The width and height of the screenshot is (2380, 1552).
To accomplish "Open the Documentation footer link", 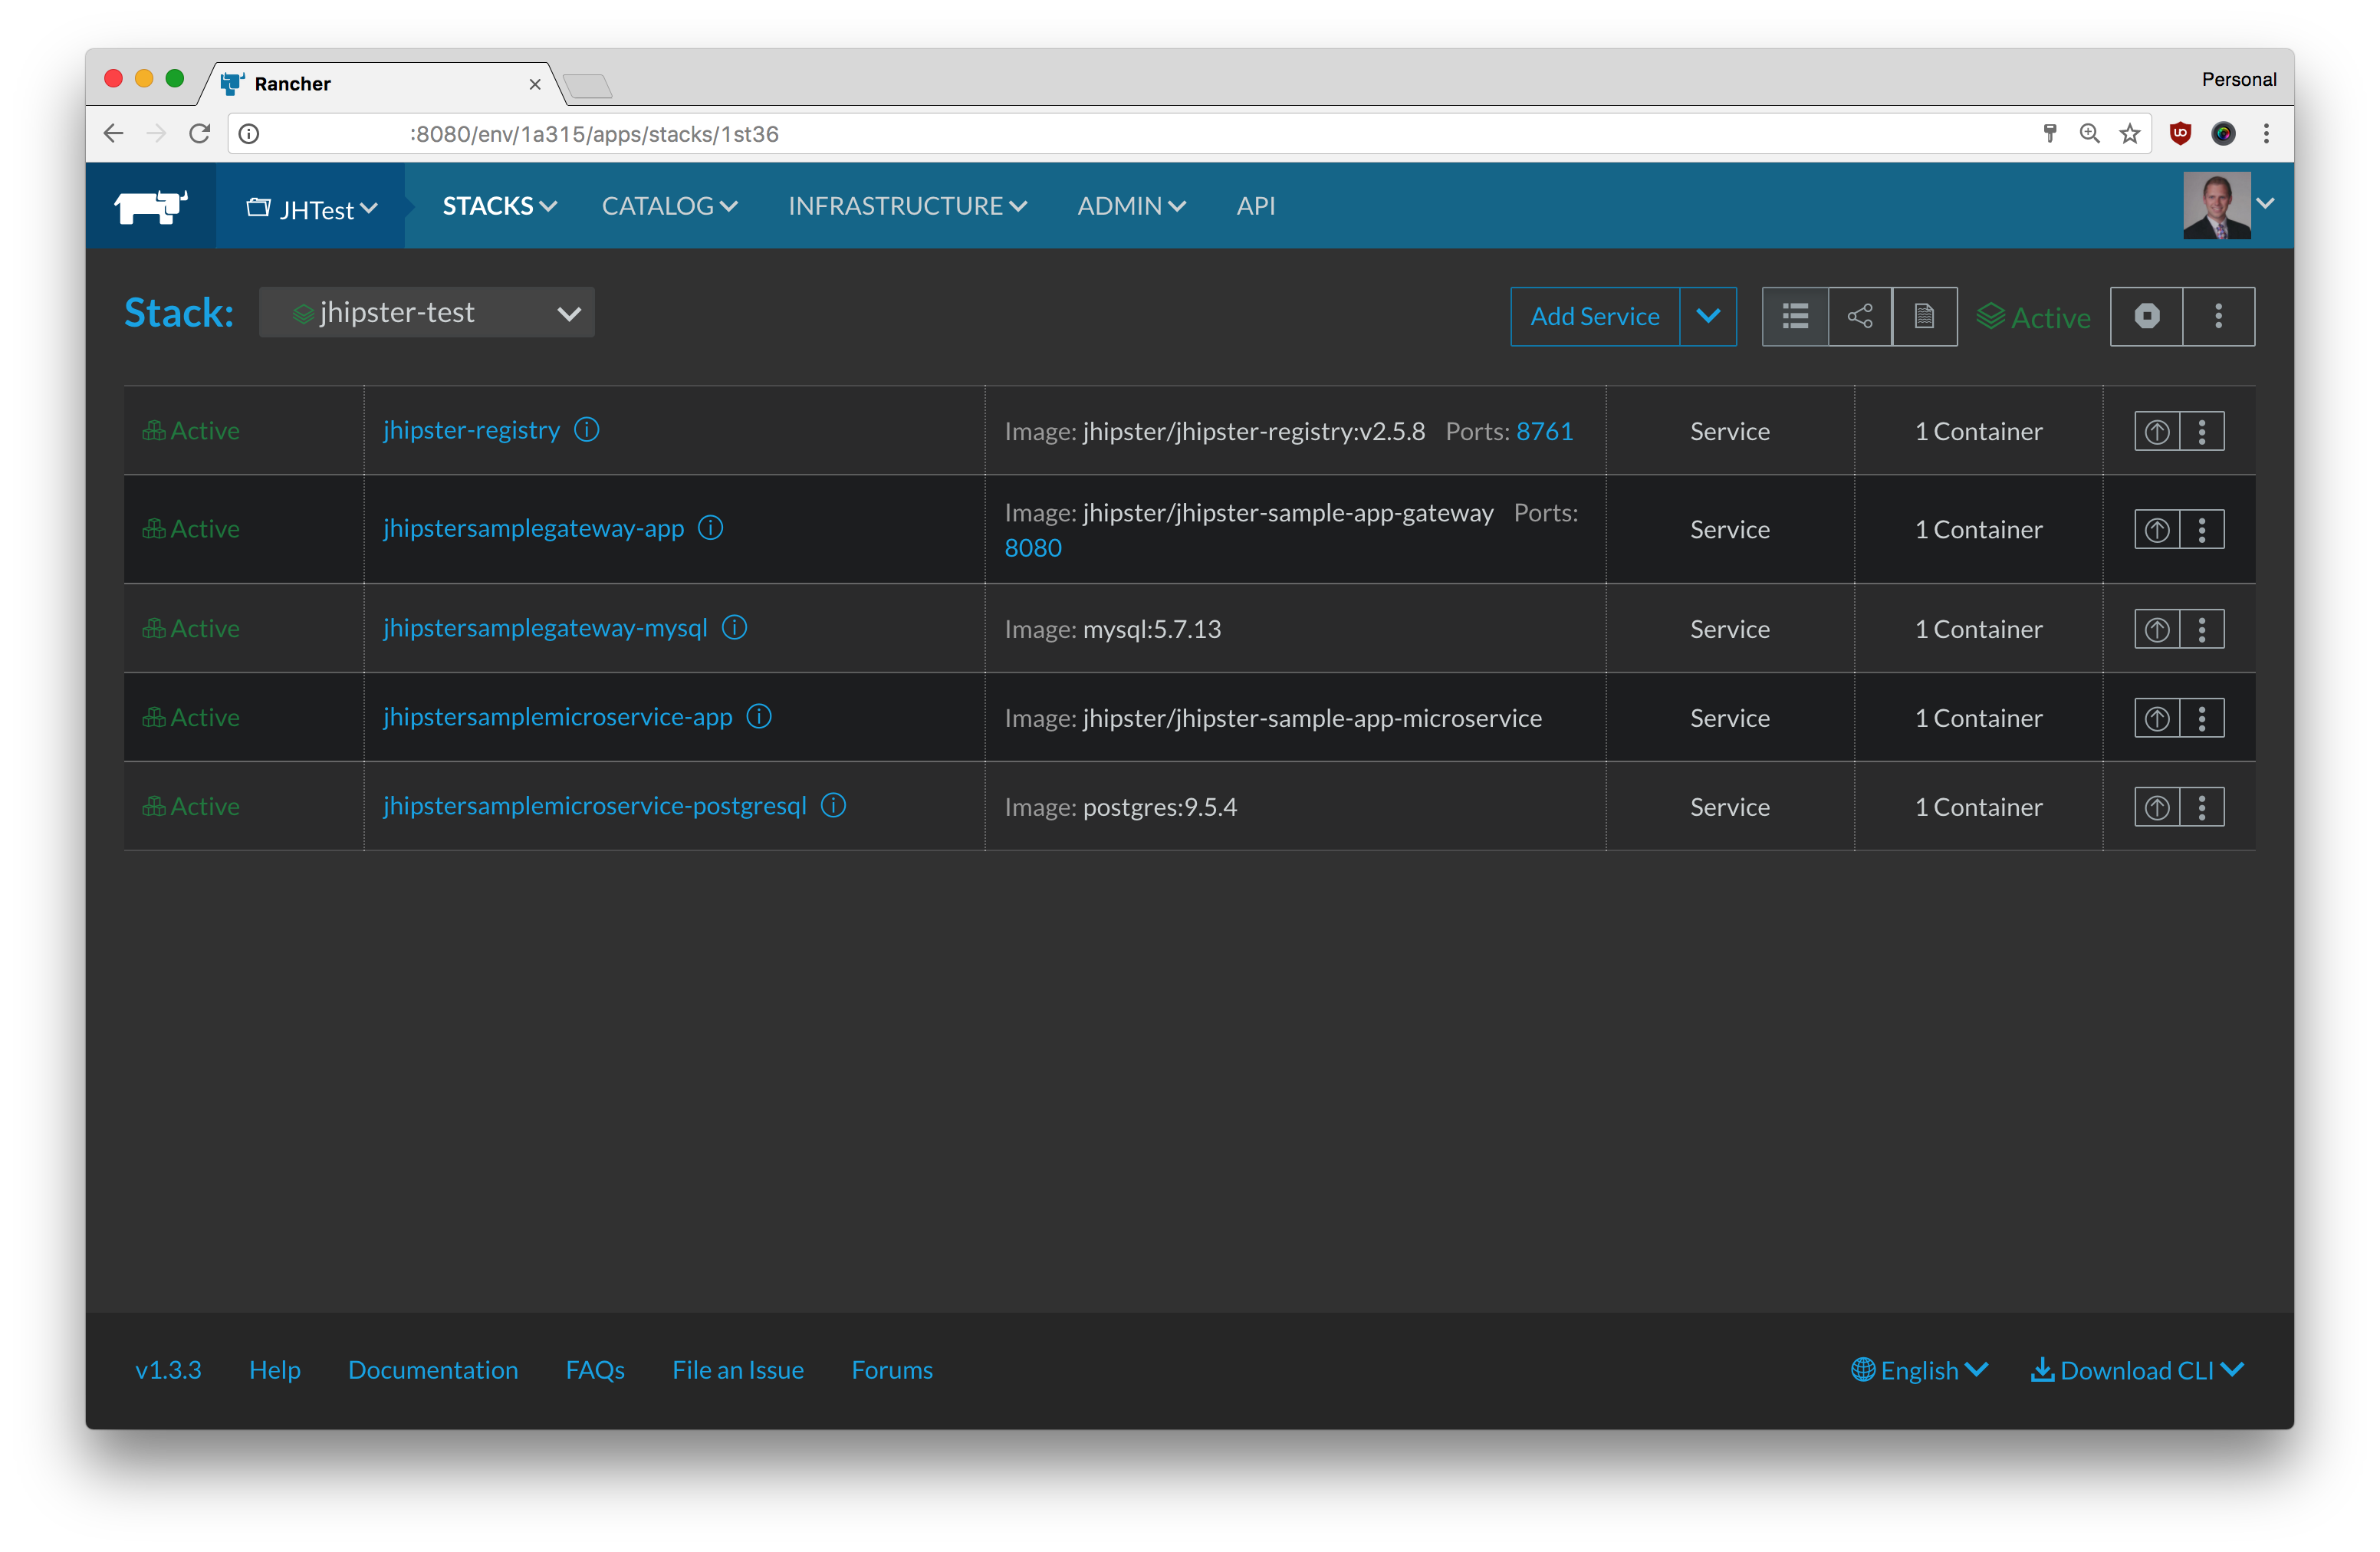I will tap(433, 1370).
